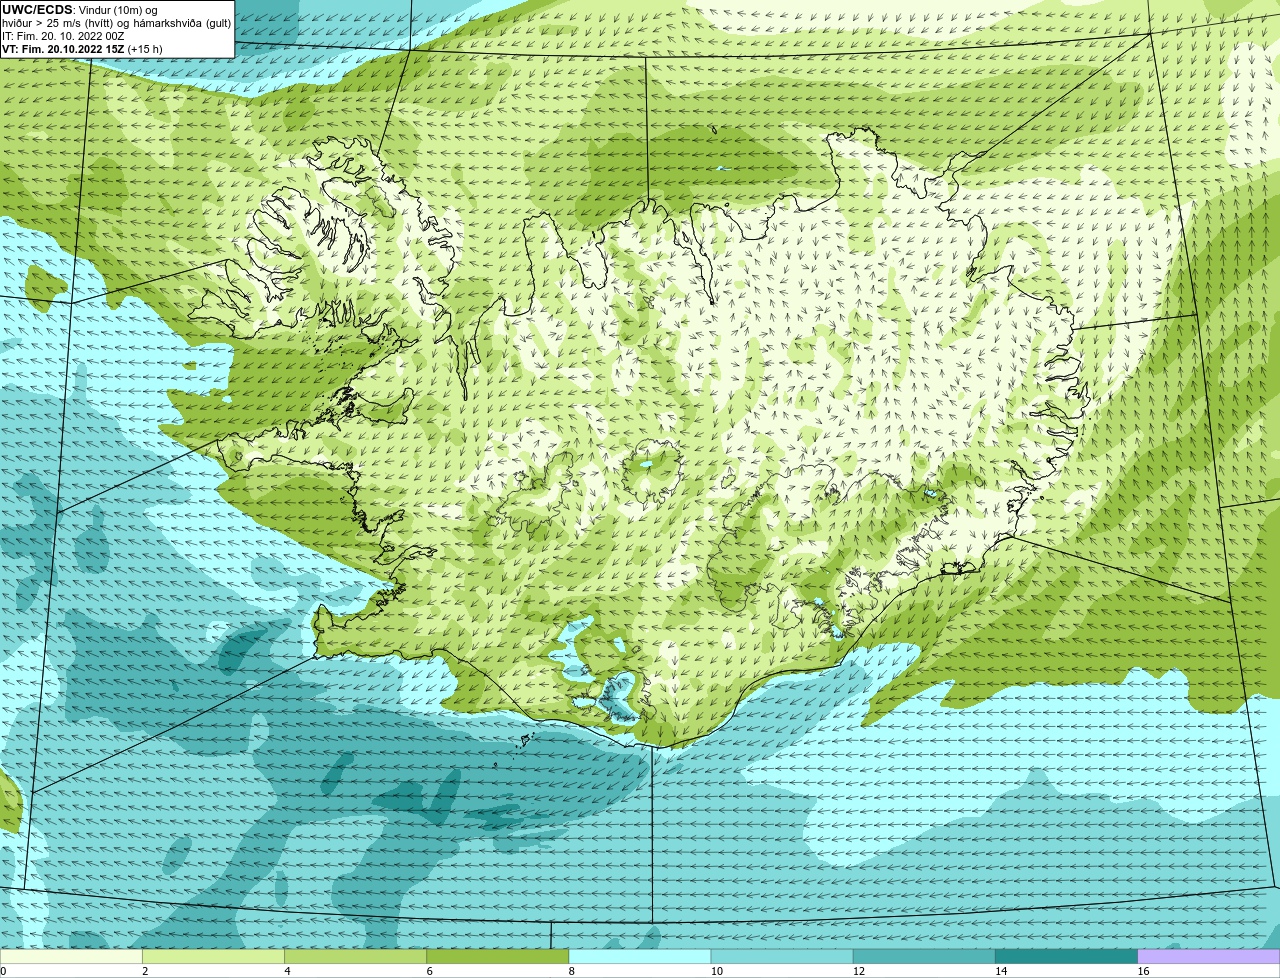Click the dark teal 14–16 m/s legend swatch
This screenshot has height=978, width=1280.
[x=1067, y=957]
